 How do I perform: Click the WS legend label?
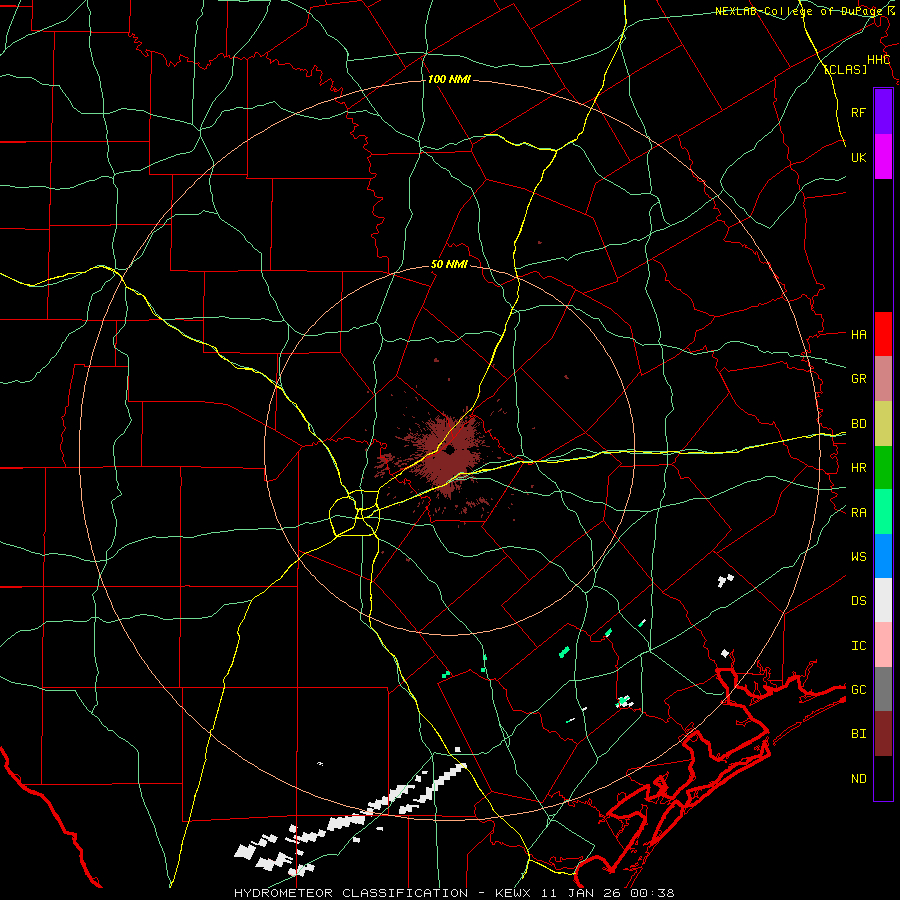858,557
